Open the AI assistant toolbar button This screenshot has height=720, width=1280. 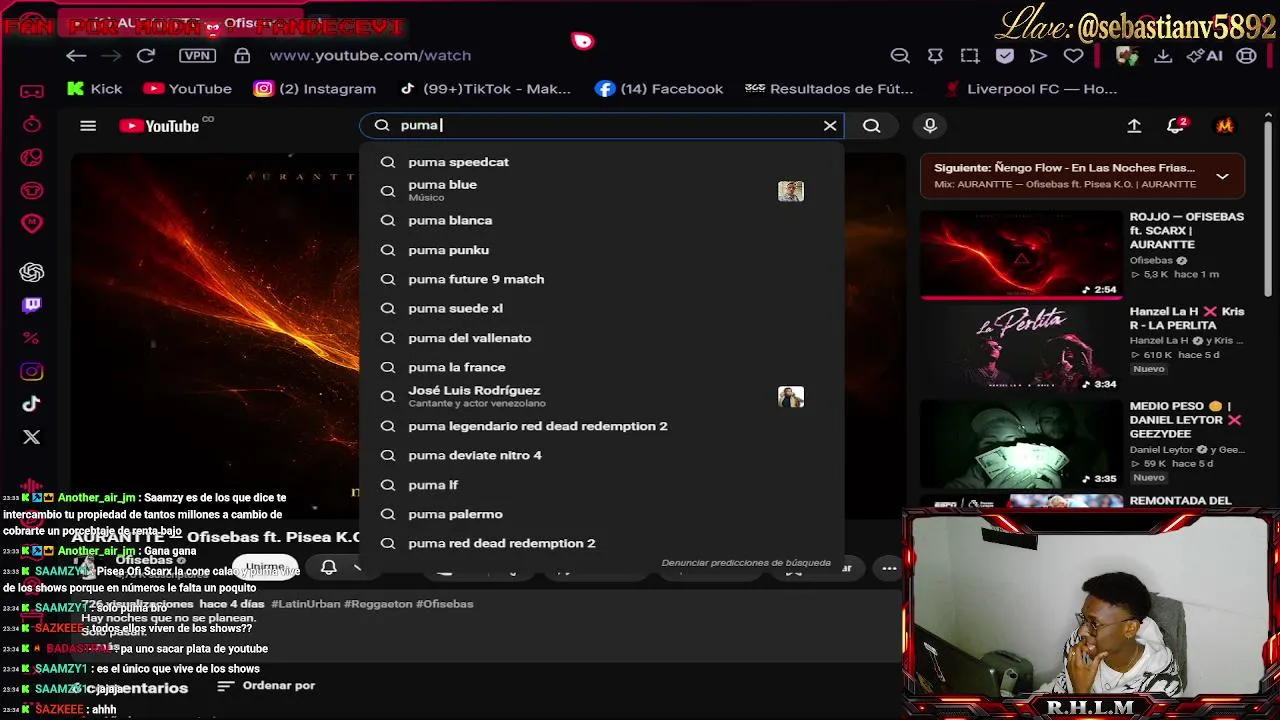pos(1205,56)
